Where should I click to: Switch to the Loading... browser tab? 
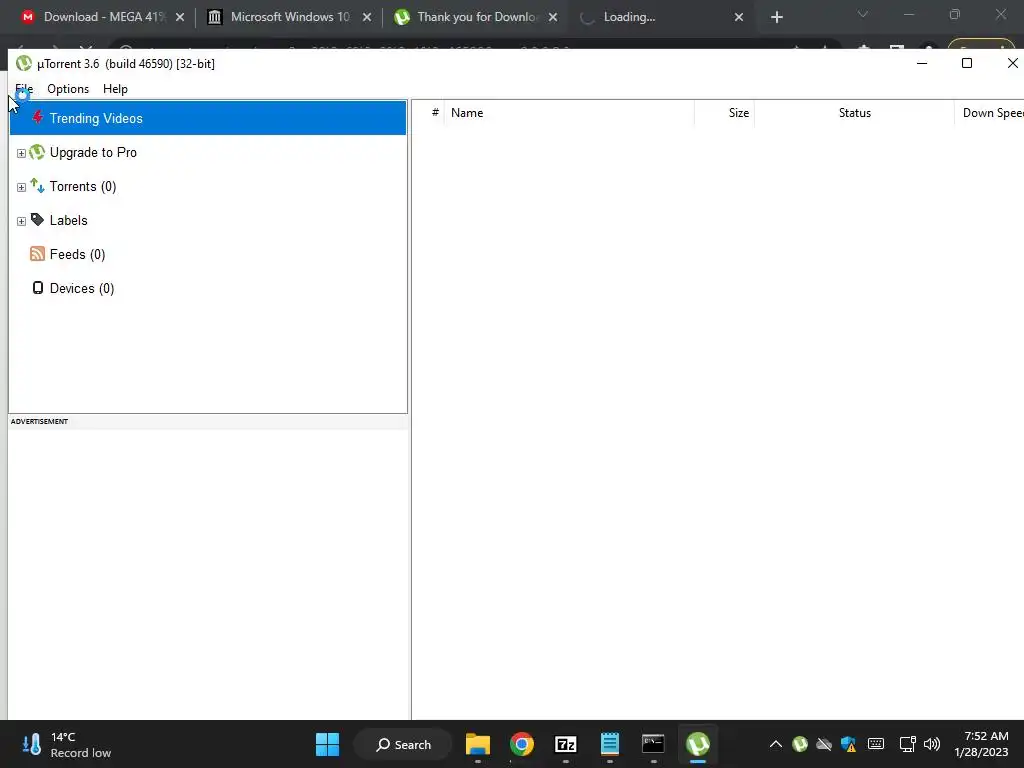click(662, 17)
